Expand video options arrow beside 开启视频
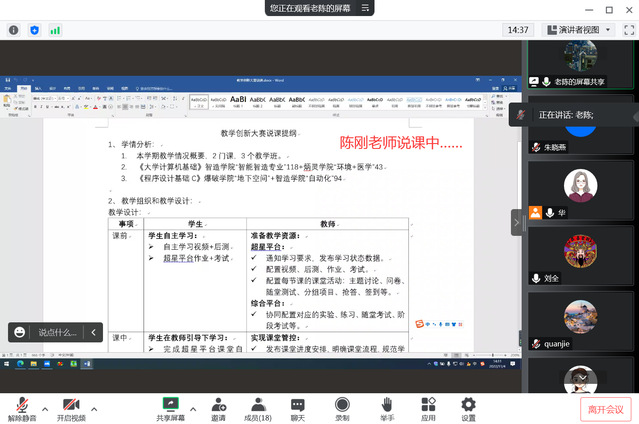 tap(95, 409)
